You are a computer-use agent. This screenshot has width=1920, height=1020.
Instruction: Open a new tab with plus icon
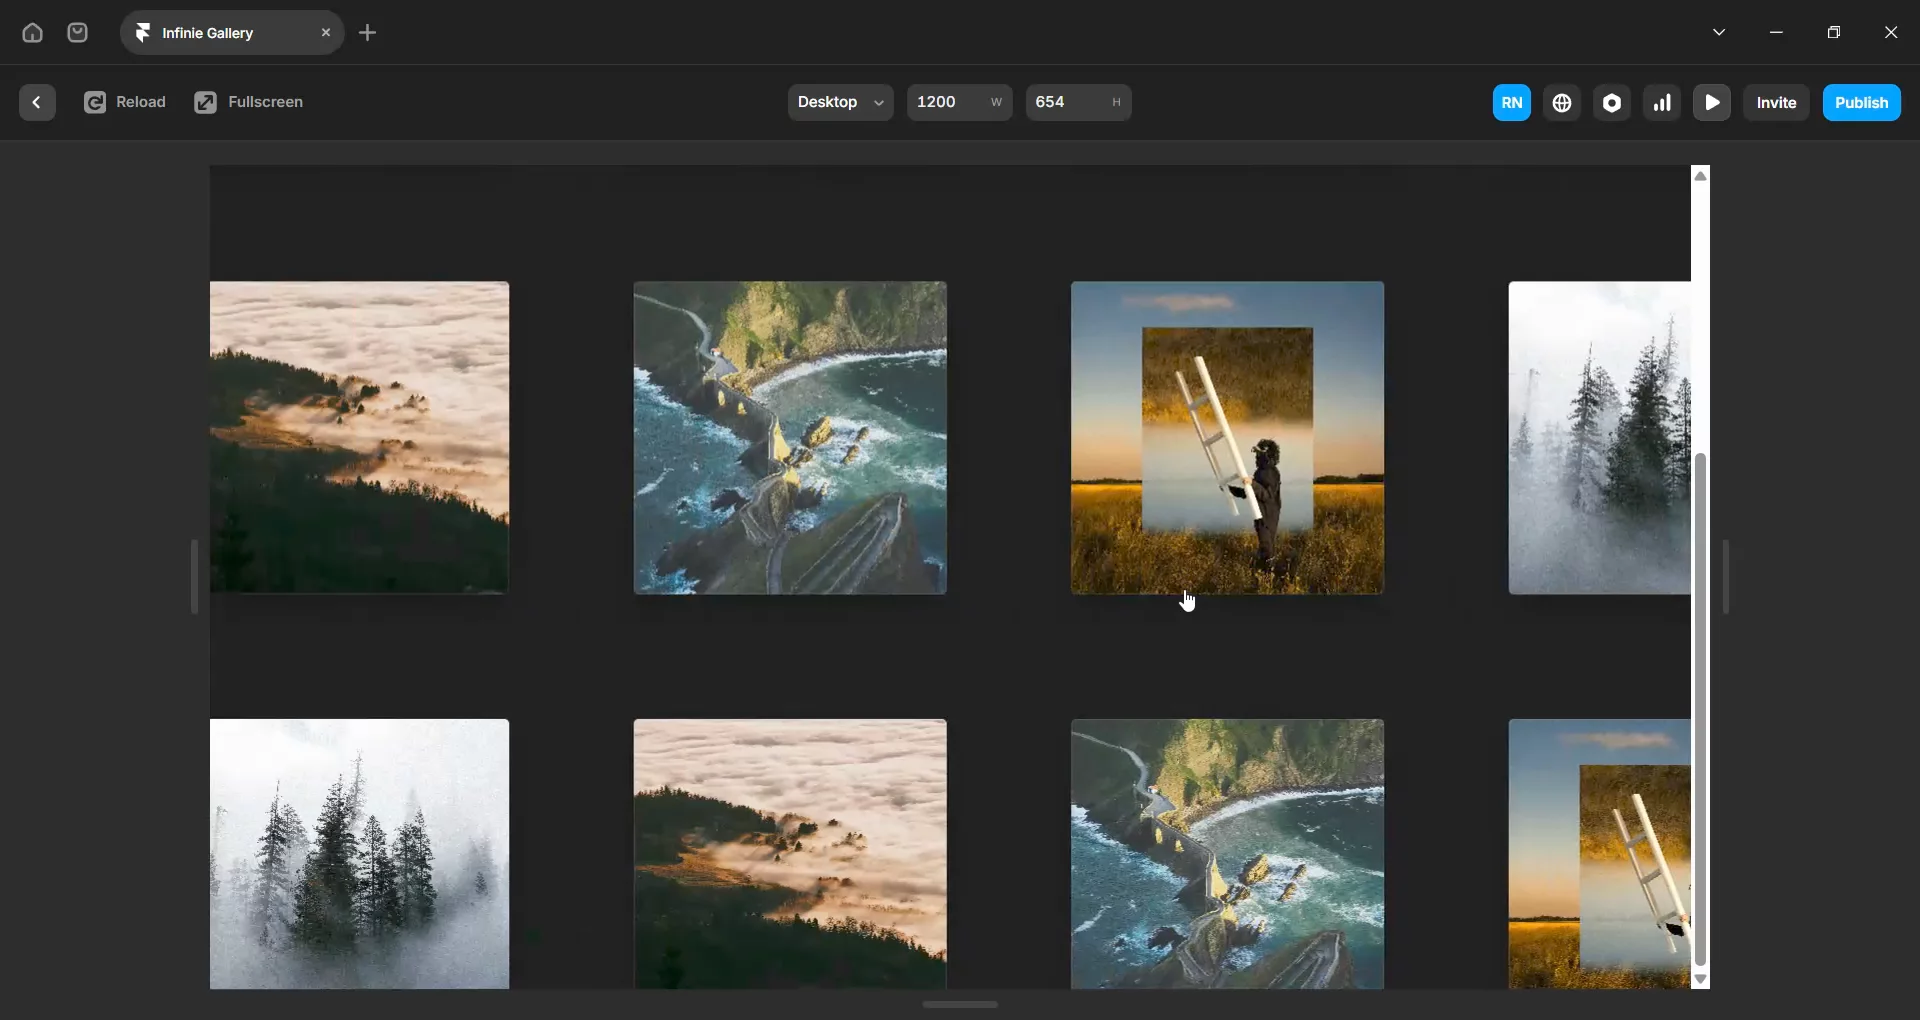pos(368,33)
